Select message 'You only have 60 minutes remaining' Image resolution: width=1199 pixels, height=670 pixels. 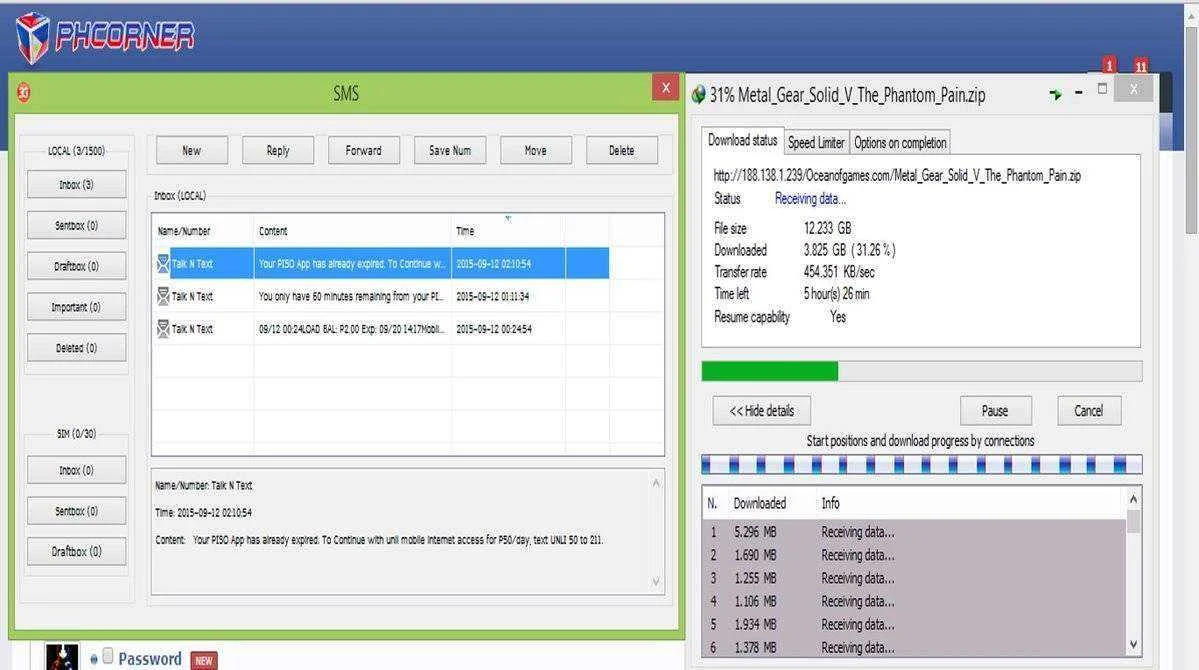click(x=381, y=296)
